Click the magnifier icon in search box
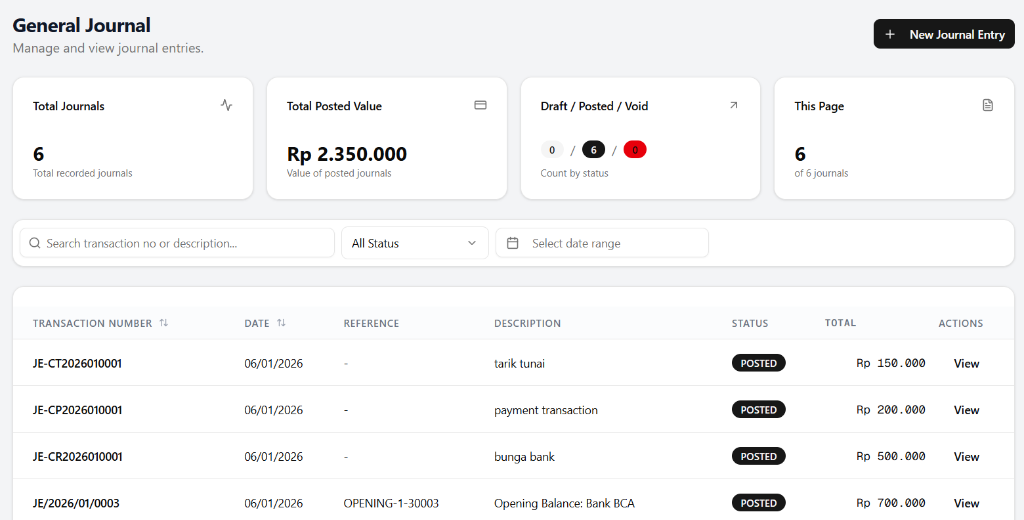This screenshot has width=1024, height=520. (35, 243)
